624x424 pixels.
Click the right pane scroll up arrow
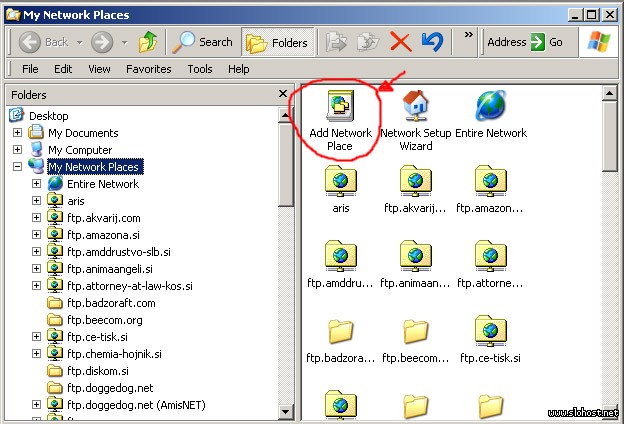click(609, 93)
